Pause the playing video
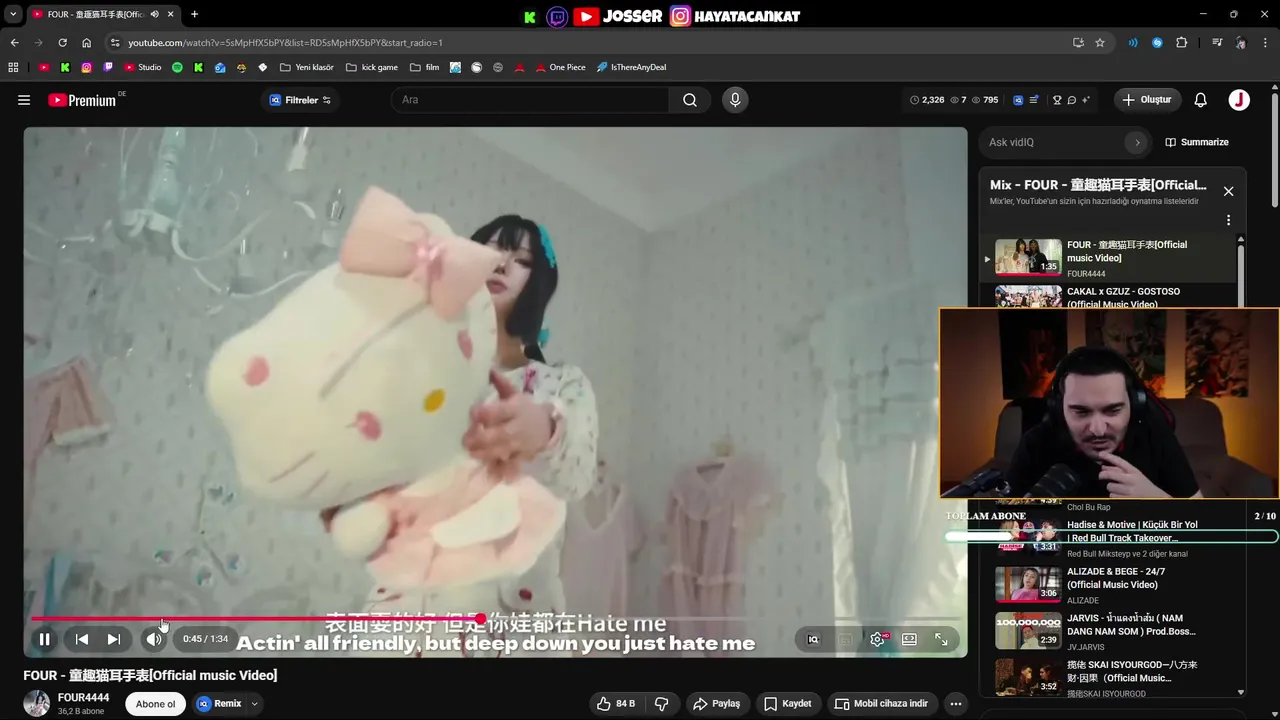Viewport: 1280px width, 720px height. tap(44, 639)
